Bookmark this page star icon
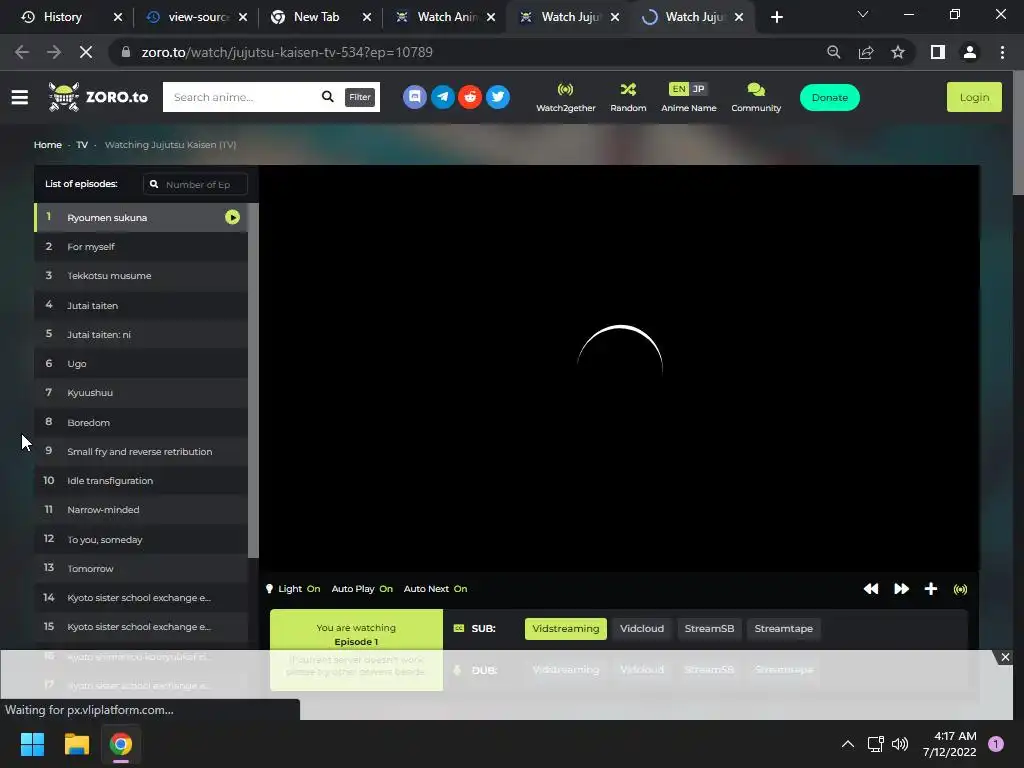Viewport: 1024px width, 768px height. pos(898,52)
